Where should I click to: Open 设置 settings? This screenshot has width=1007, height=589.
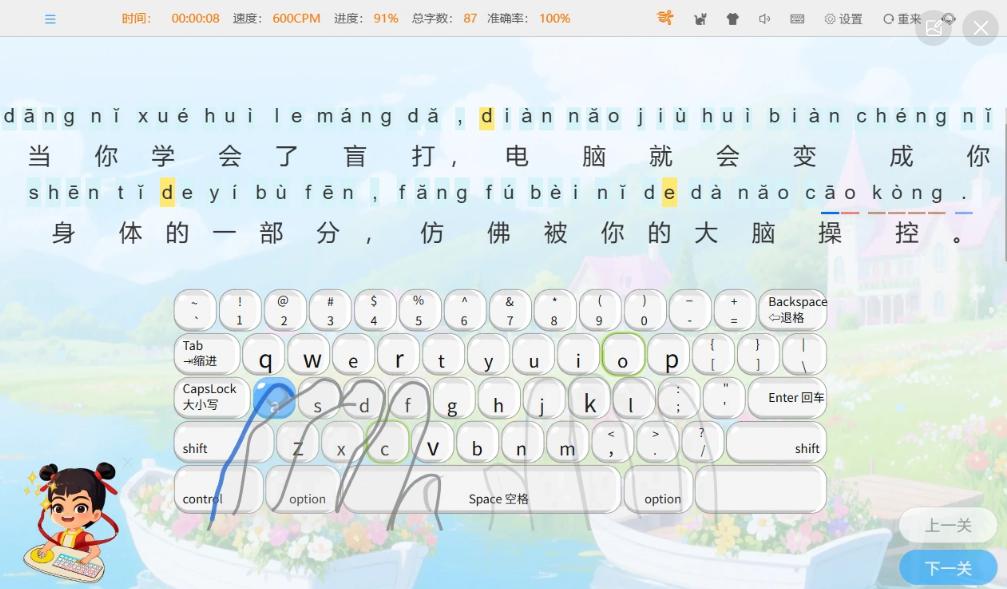(843, 19)
